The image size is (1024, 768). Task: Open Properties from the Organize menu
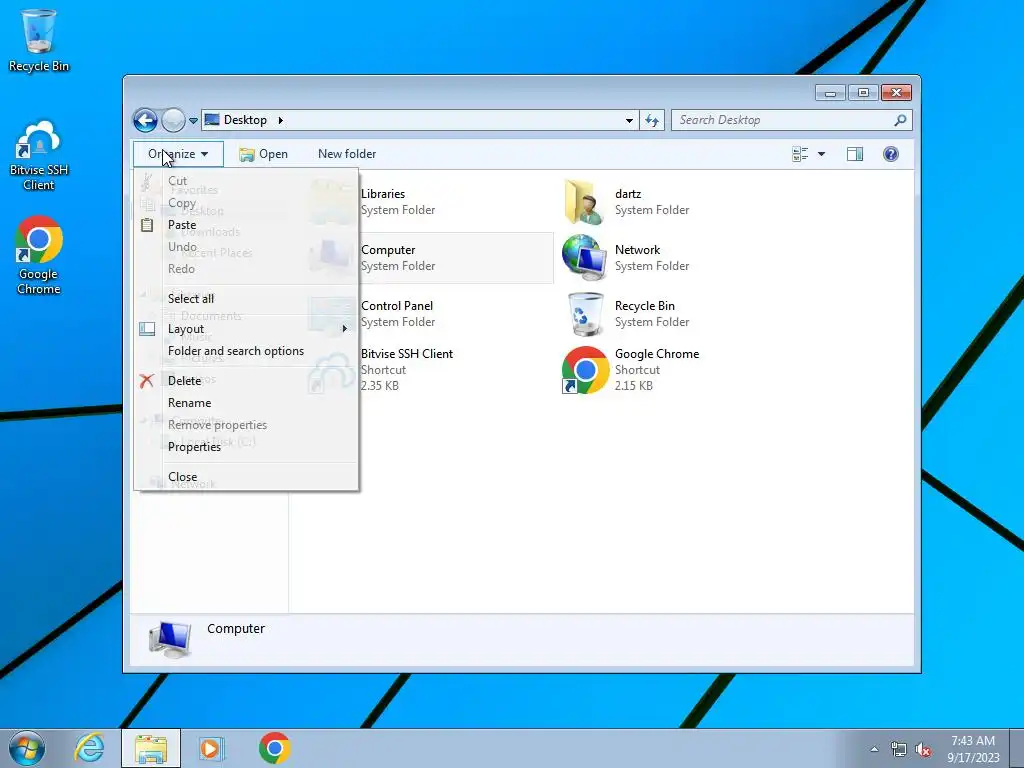point(246,447)
